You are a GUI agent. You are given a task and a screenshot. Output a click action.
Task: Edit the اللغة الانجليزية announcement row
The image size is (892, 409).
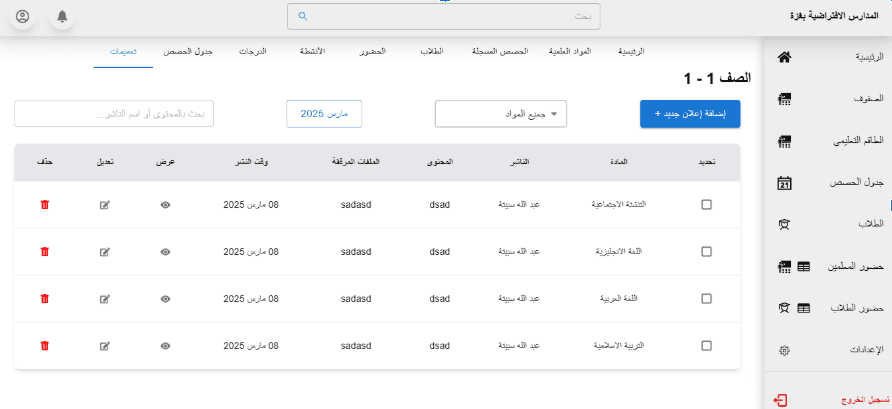click(x=105, y=252)
